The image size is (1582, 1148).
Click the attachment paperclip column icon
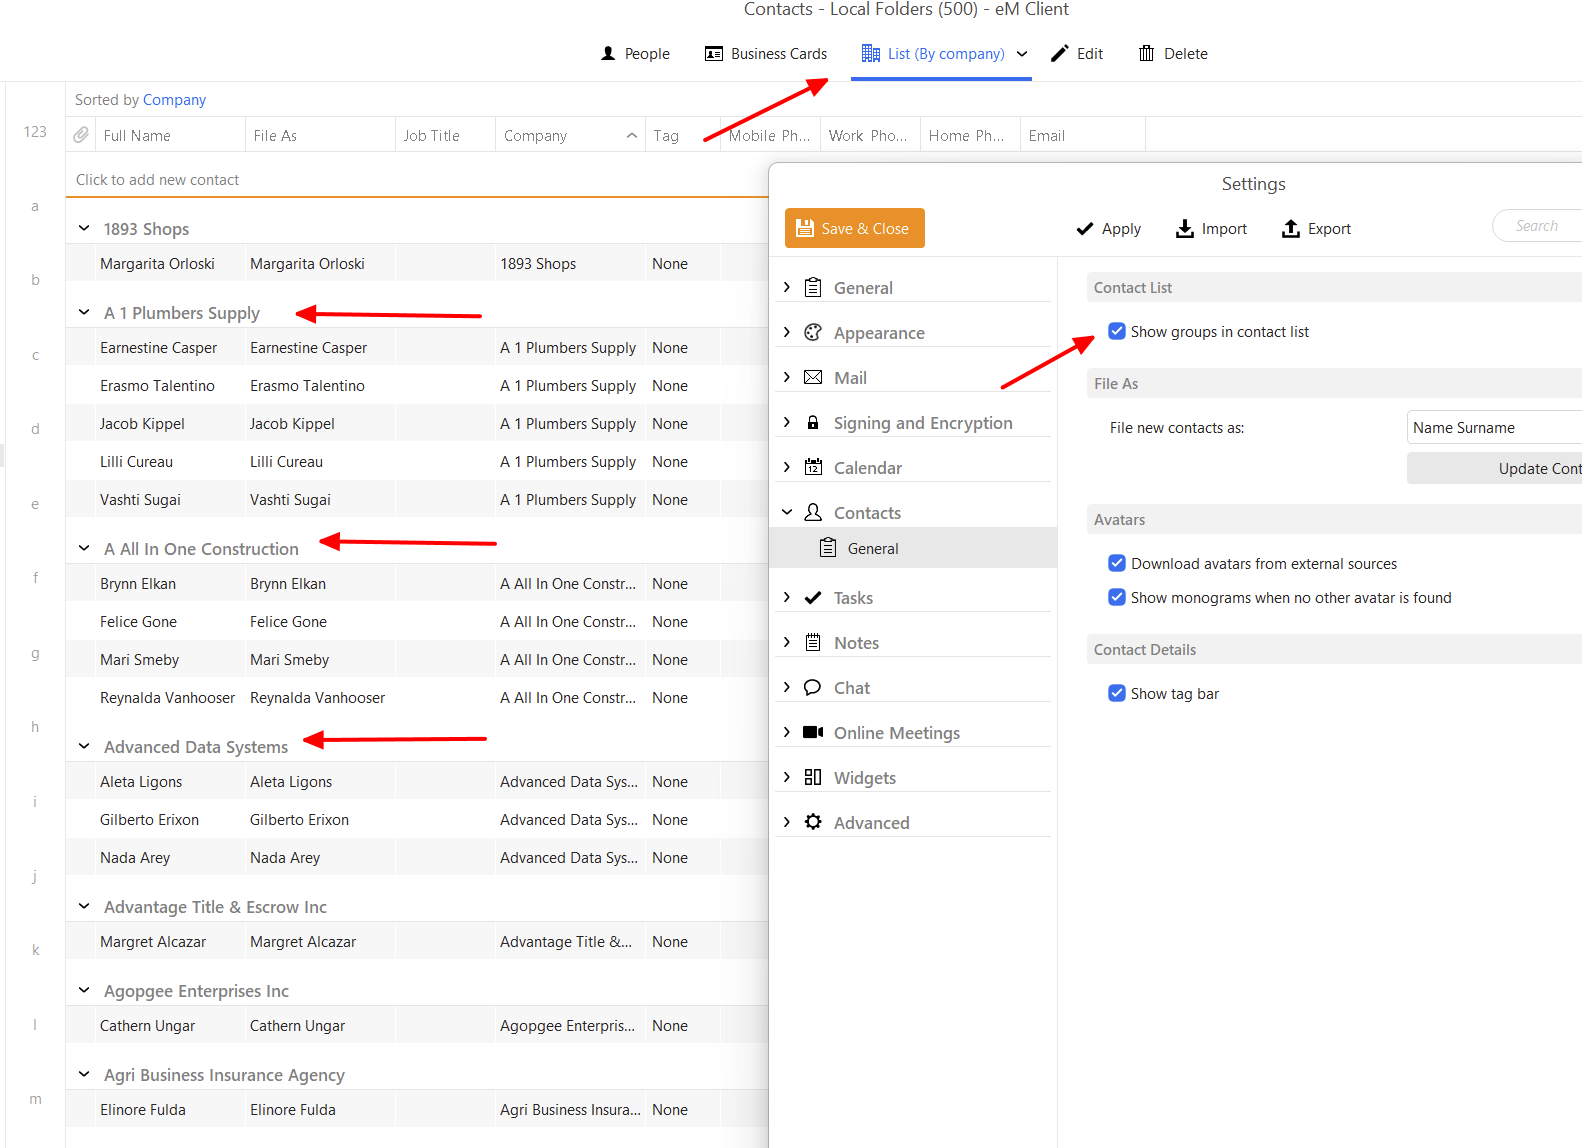pos(81,135)
